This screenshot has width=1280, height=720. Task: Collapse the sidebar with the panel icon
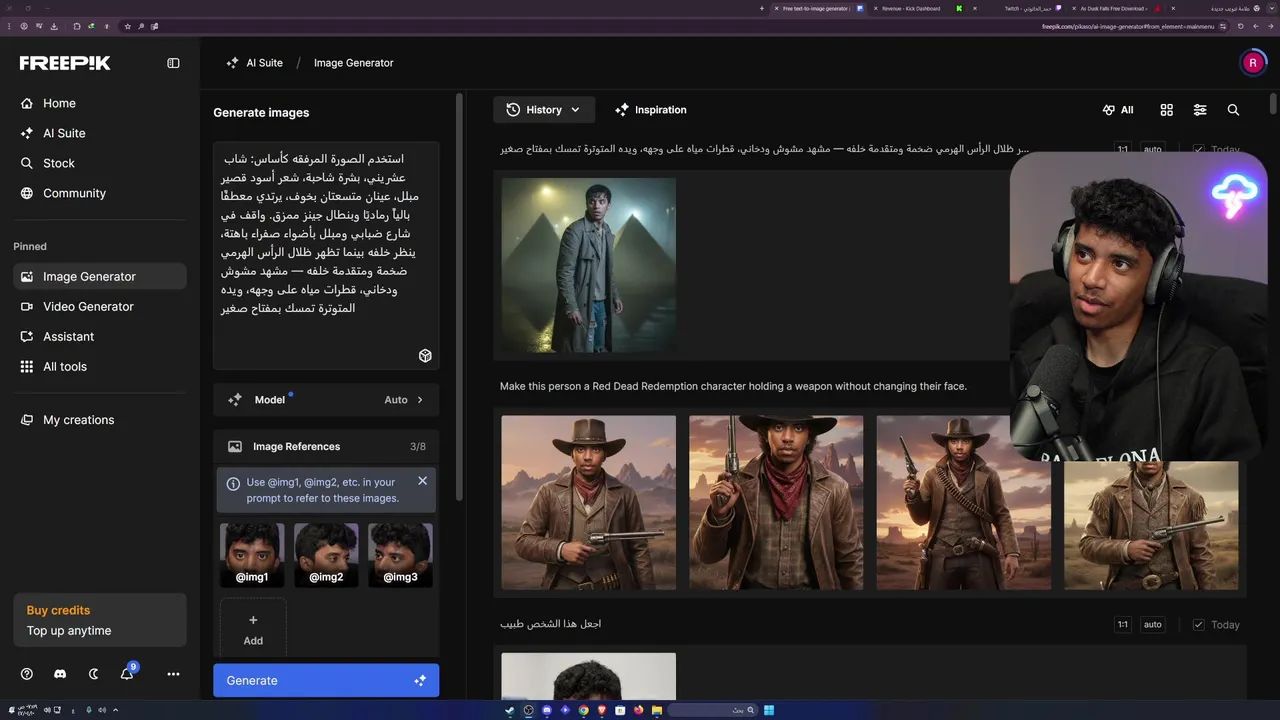(173, 63)
